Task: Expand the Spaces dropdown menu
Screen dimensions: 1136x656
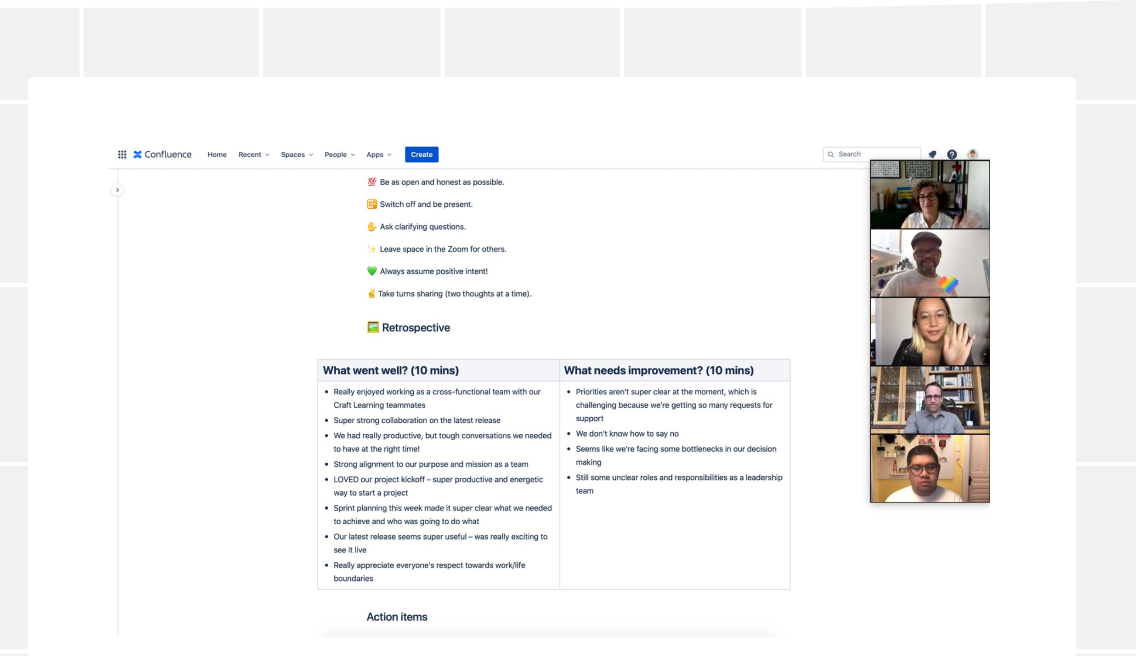Action: click(297, 154)
